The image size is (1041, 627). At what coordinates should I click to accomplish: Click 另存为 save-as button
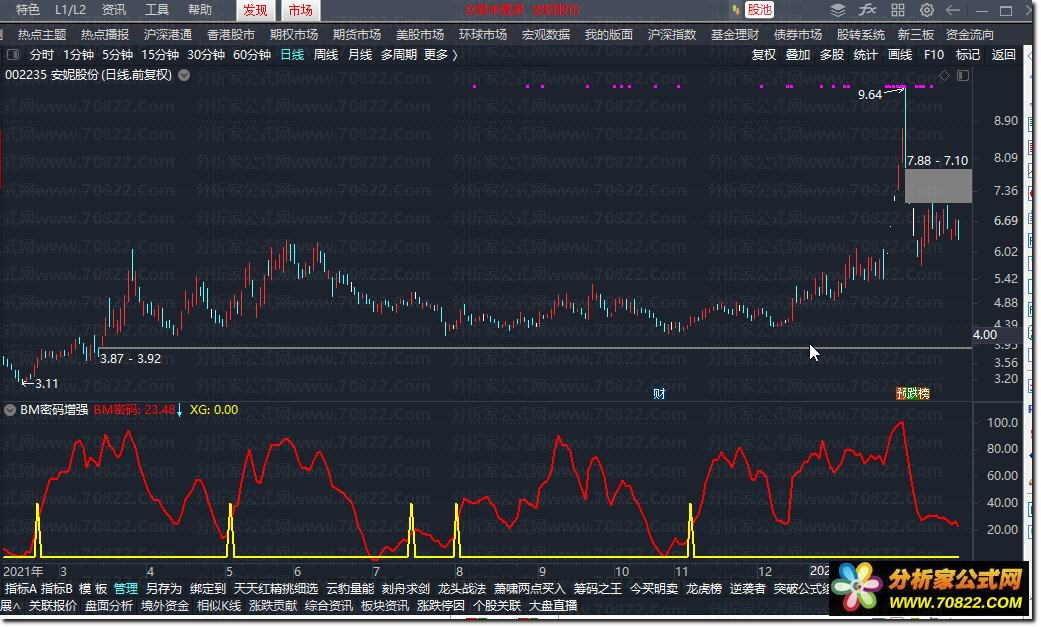[163, 588]
